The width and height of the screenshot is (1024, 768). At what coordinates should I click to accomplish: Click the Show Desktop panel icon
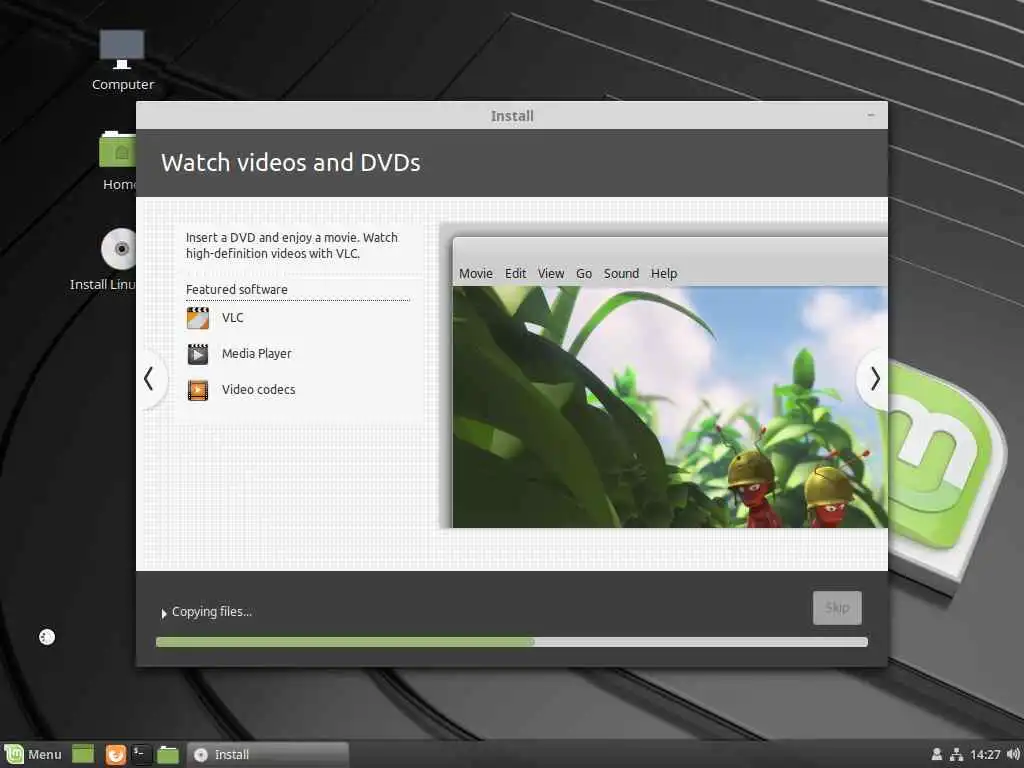click(83, 754)
